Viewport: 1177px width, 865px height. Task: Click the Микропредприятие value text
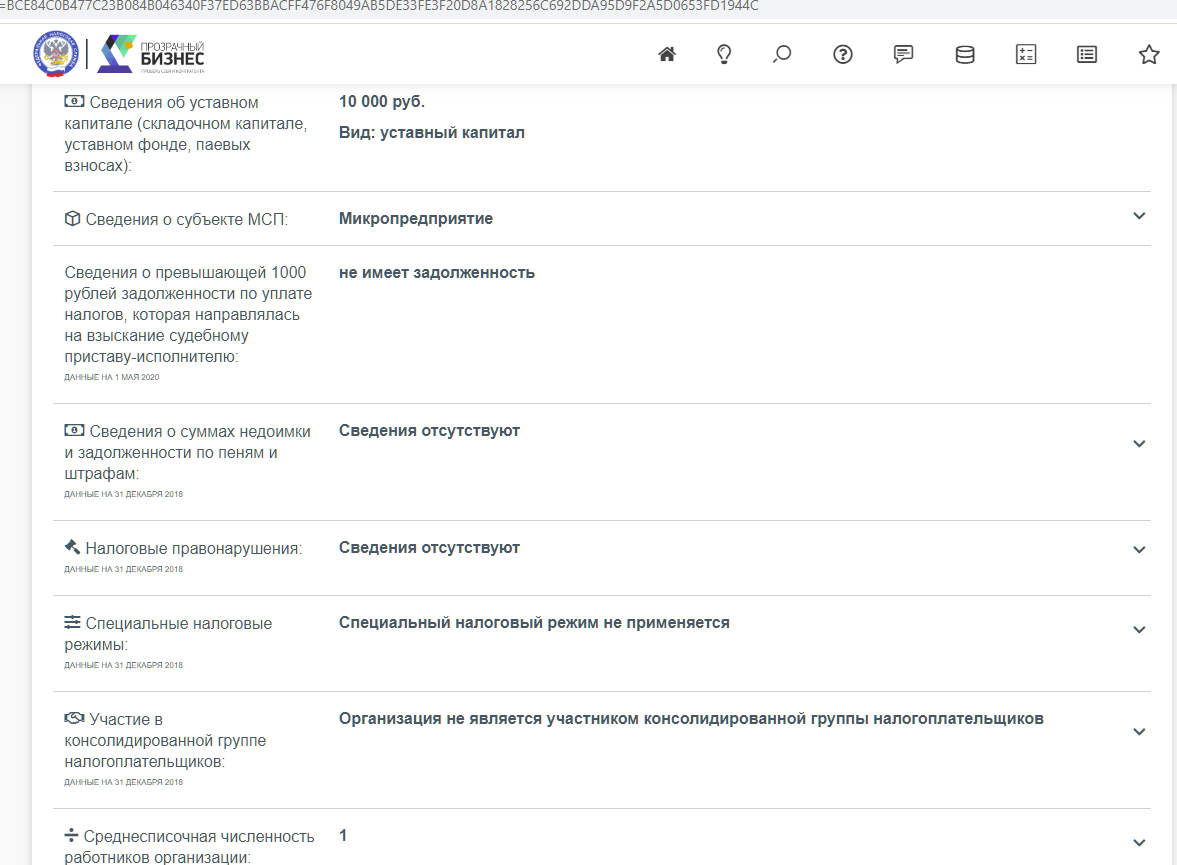pyautogui.click(x=416, y=218)
